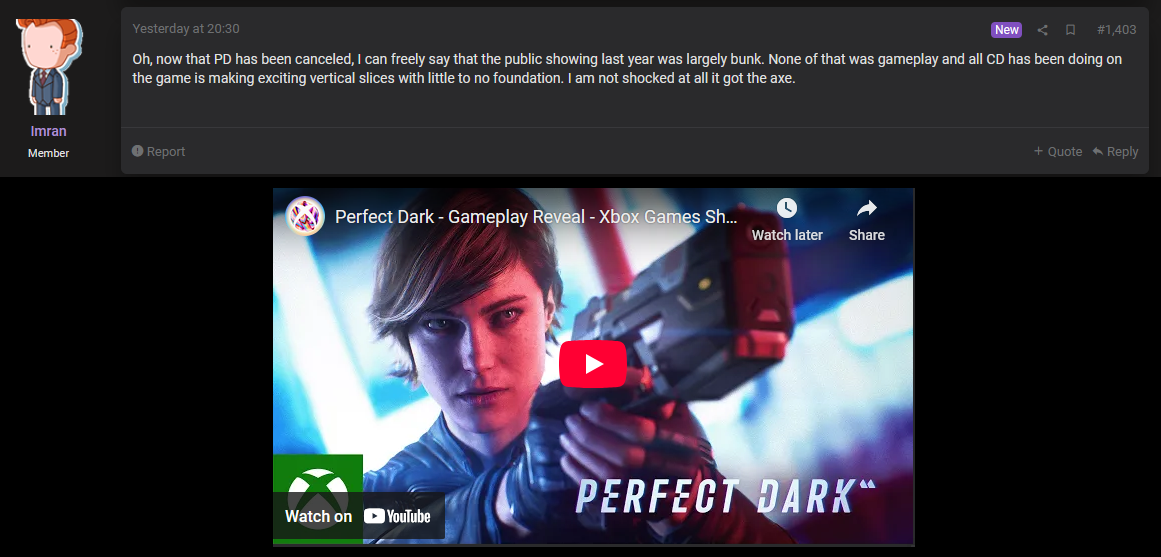The image size is (1161, 557).
Task: Open post number #1,403 permalink
Action: [1116, 30]
